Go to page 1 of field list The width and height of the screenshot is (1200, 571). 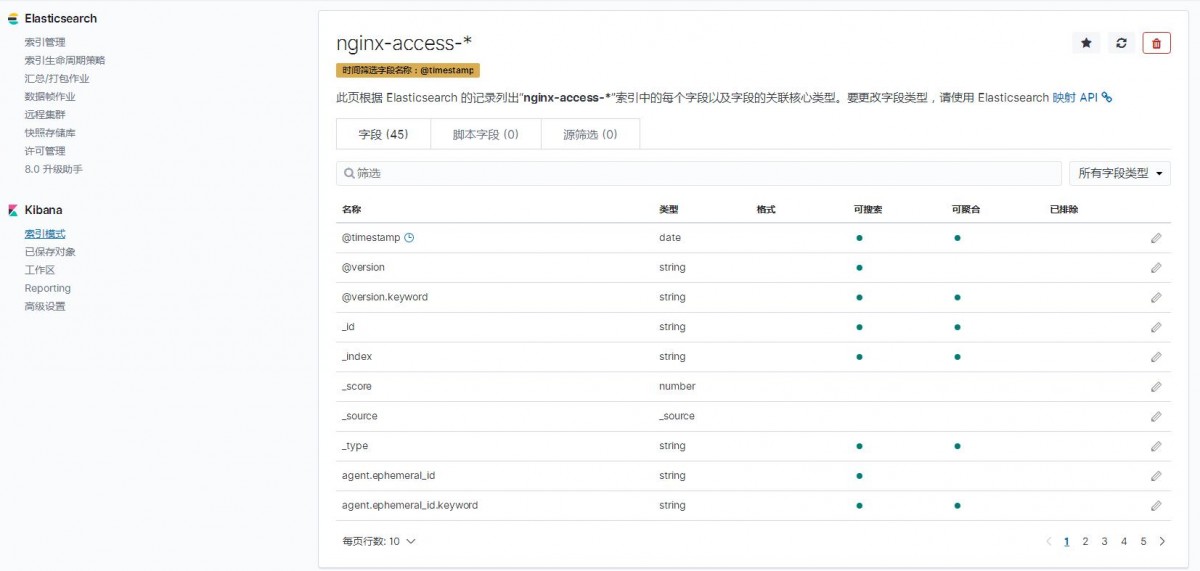click(1067, 541)
